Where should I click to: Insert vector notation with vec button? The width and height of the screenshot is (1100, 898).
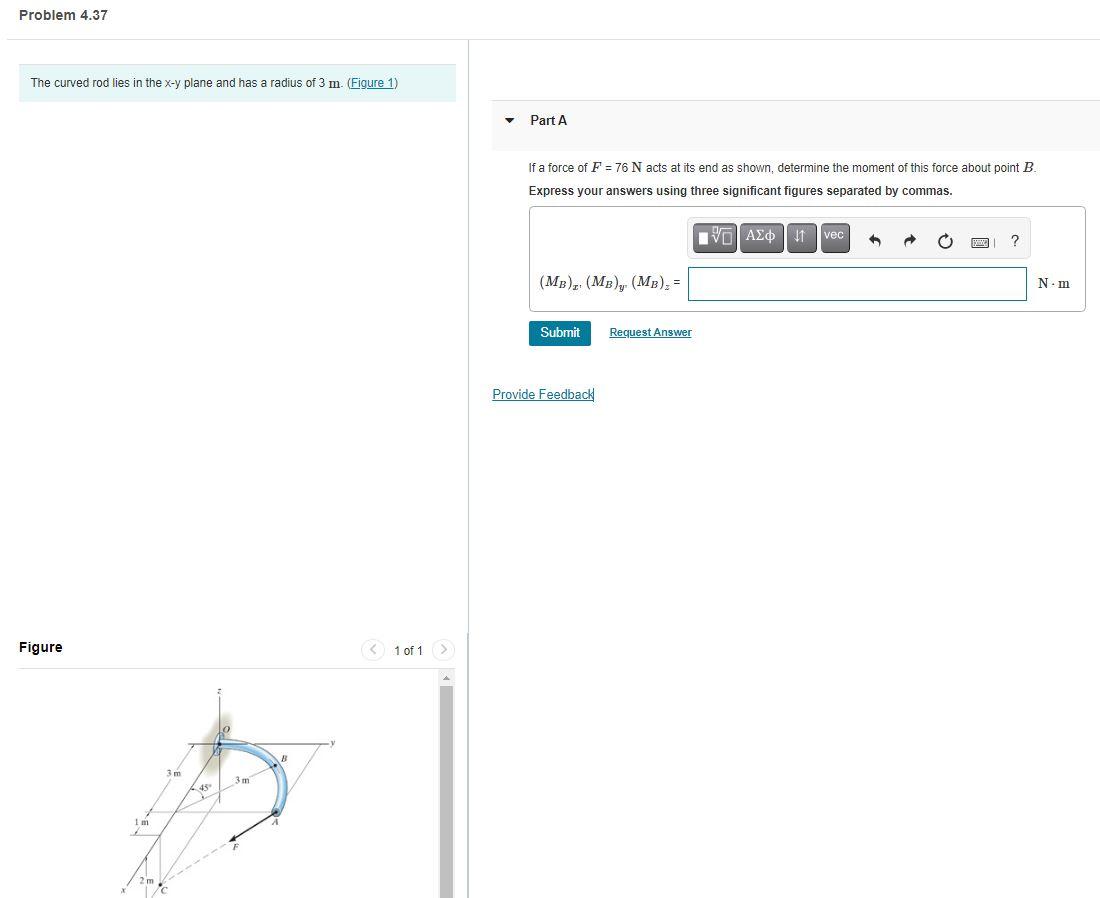tap(834, 237)
